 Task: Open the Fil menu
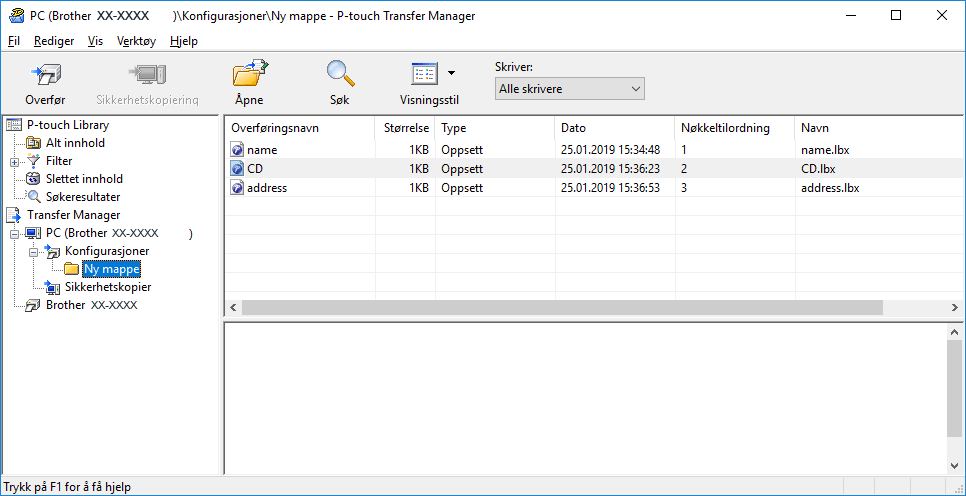tap(14, 41)
